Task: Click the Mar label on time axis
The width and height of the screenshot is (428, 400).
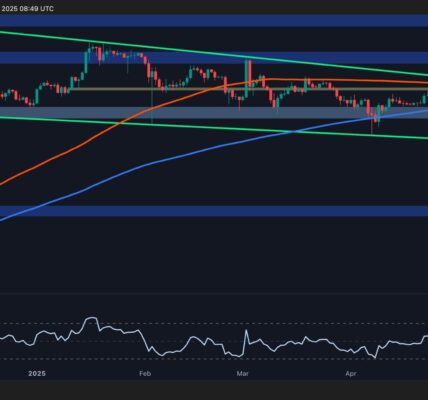Action: [242, 374]
